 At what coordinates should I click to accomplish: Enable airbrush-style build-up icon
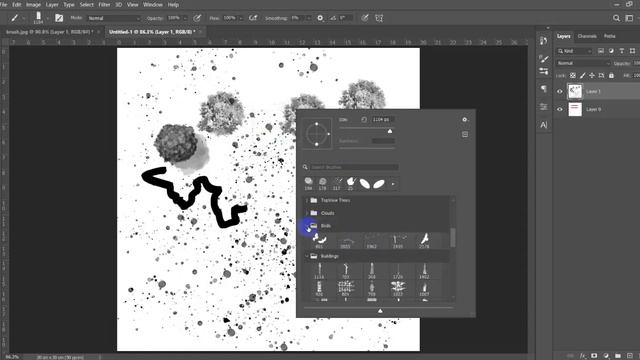tap(253, 18)
